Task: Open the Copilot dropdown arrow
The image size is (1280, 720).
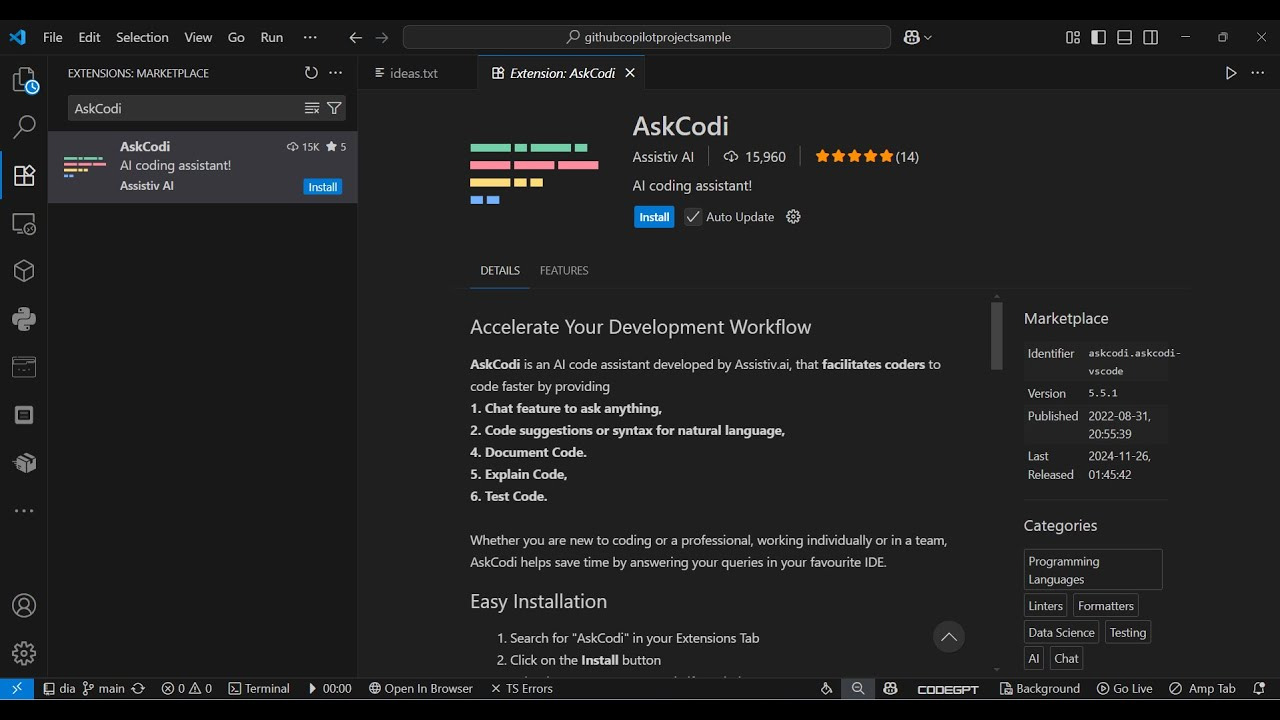Action: (x=928, y=37)
